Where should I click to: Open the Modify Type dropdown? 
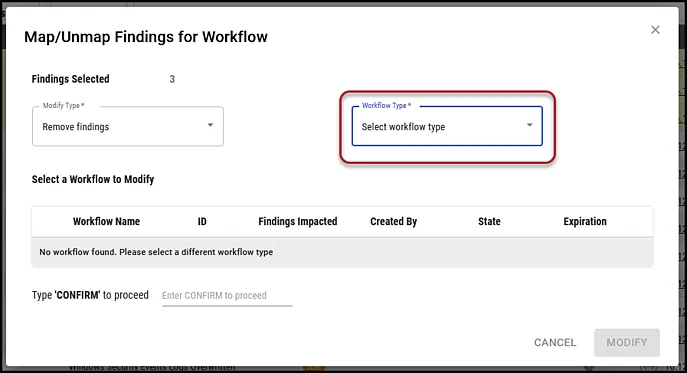(x=128, y=126)
